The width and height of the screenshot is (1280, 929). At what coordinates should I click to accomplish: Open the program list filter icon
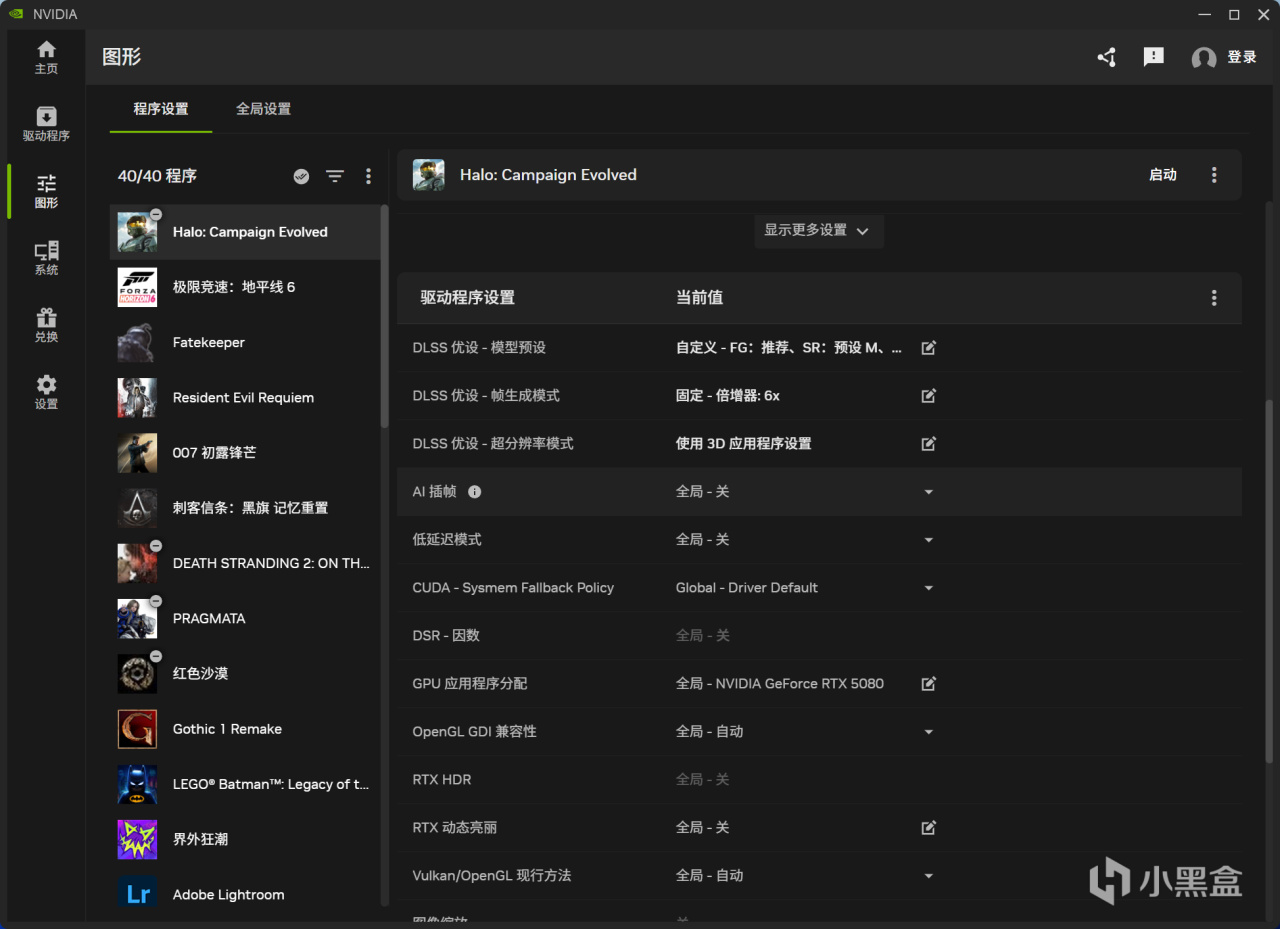335,176
